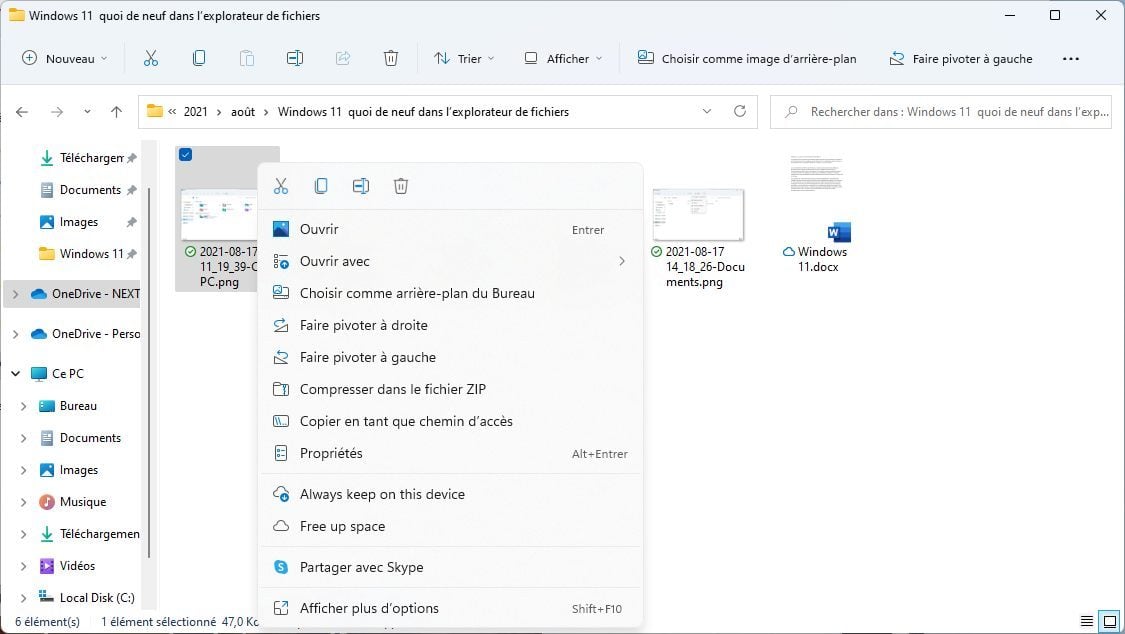Select Ouvrir in the context menu
Image resolution: width=1125 pixels, height=634 pixels.
tap(451, 230)
